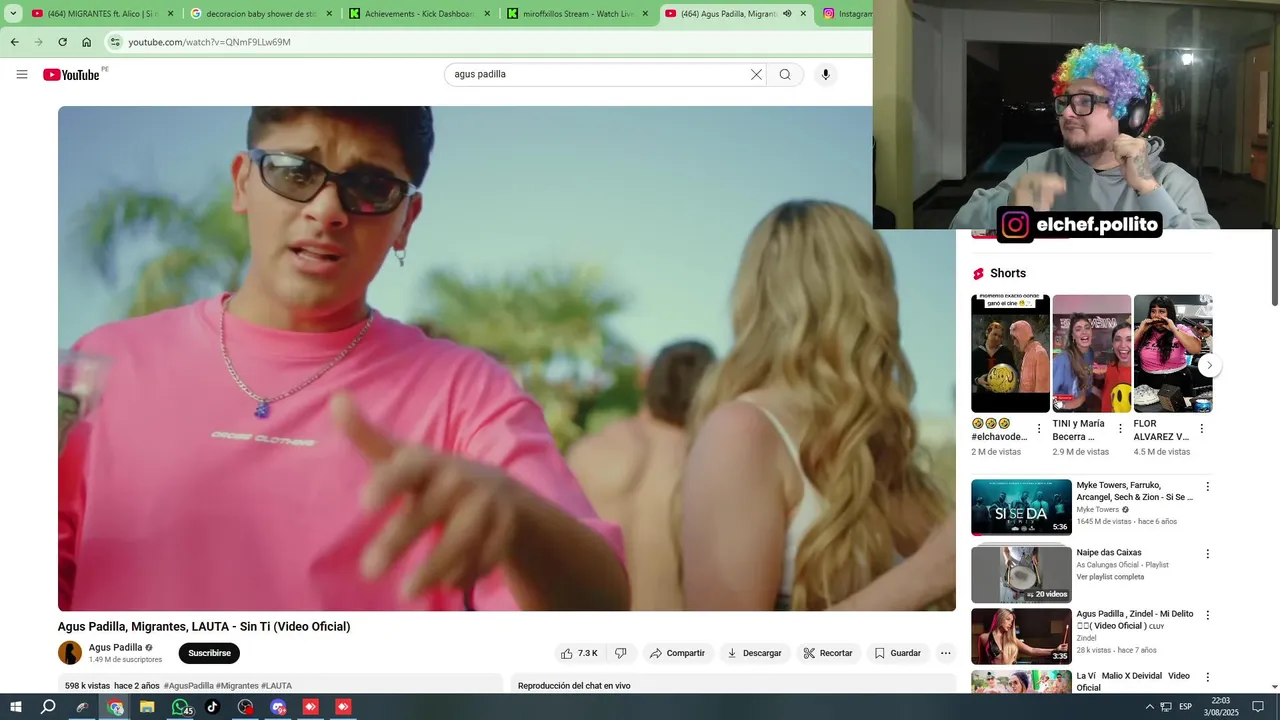Click the #LAUTA hashtag in description

coord(276,686)
